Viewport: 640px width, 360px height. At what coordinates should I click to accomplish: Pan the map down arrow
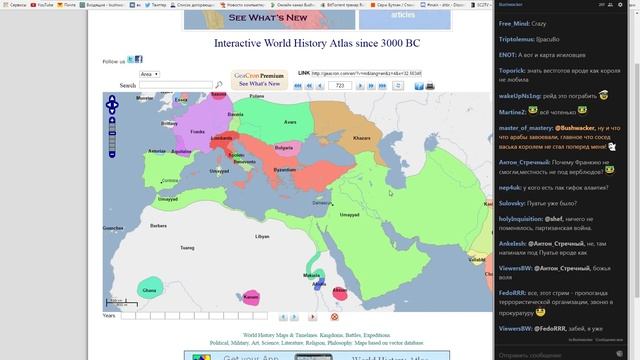[112, 111]
